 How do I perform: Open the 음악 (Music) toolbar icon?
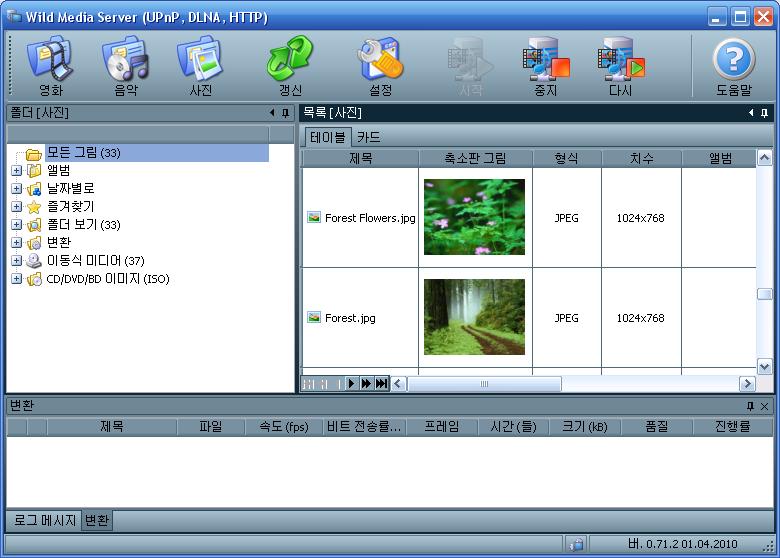click(125, 65)
